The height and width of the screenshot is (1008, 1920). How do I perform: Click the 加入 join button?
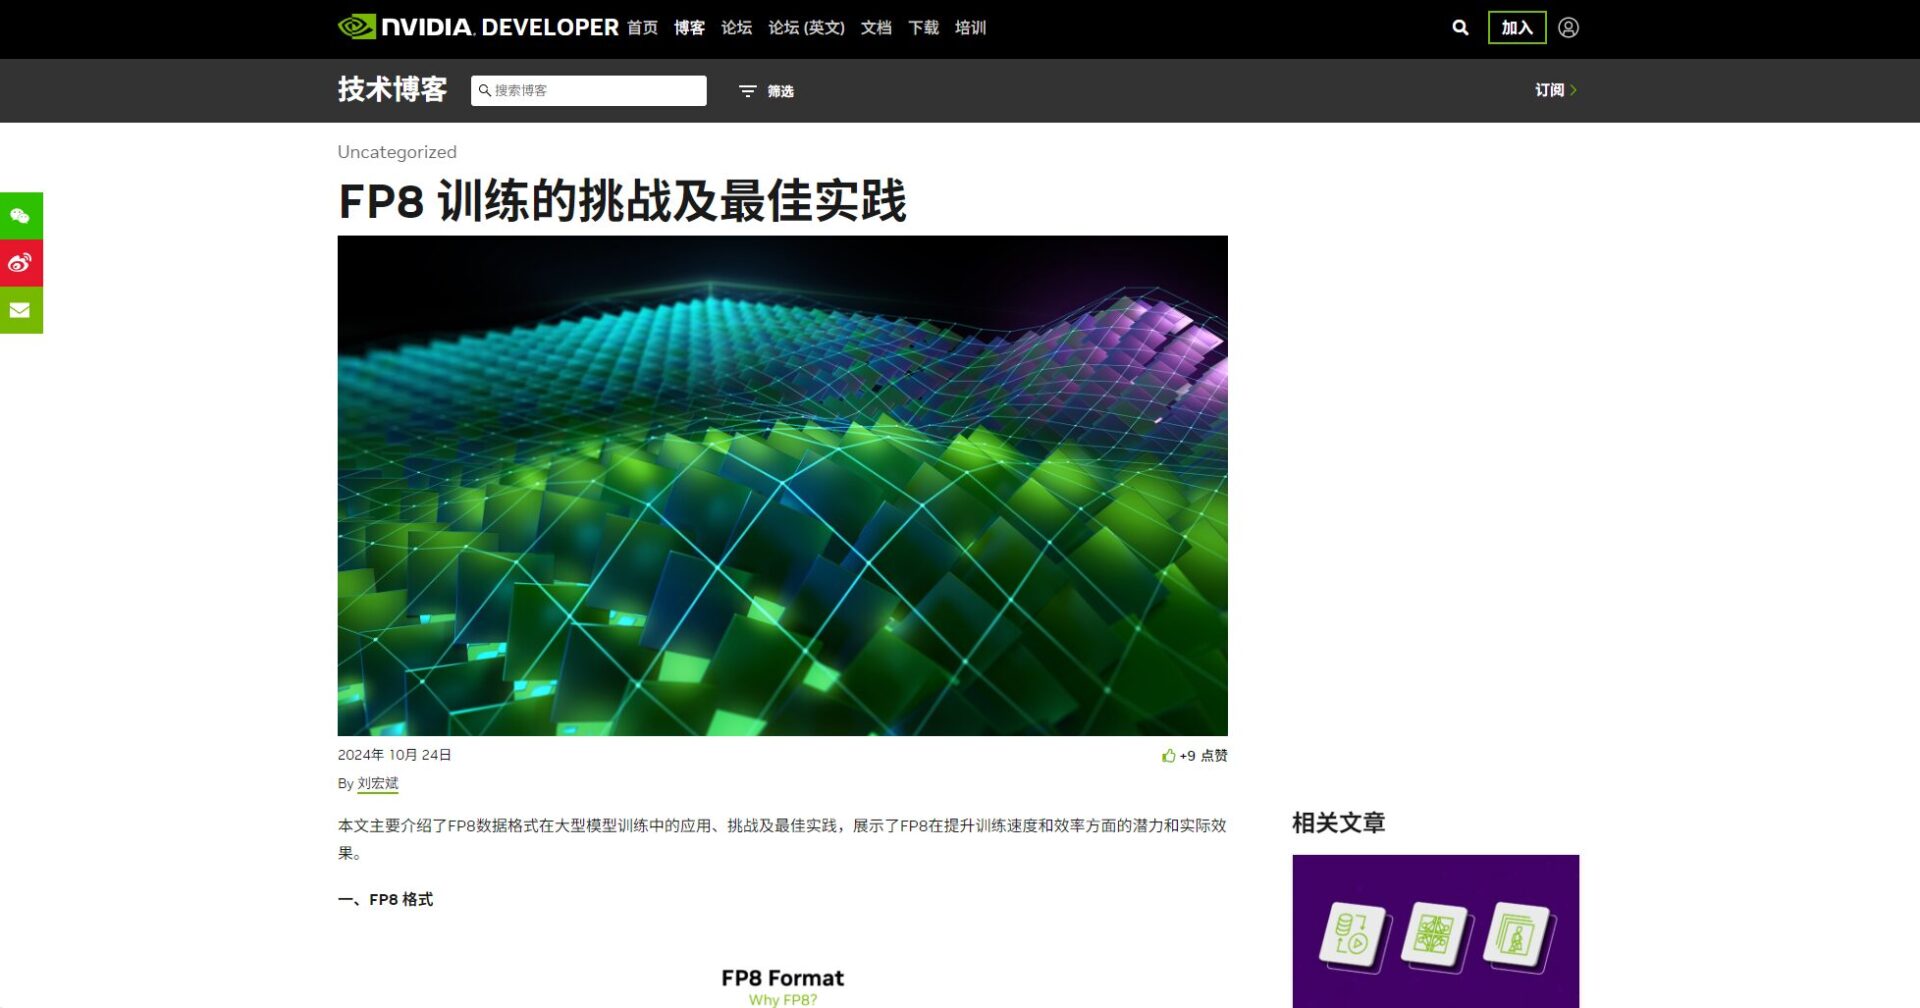pyautogui.click(x=1517, y=27)
